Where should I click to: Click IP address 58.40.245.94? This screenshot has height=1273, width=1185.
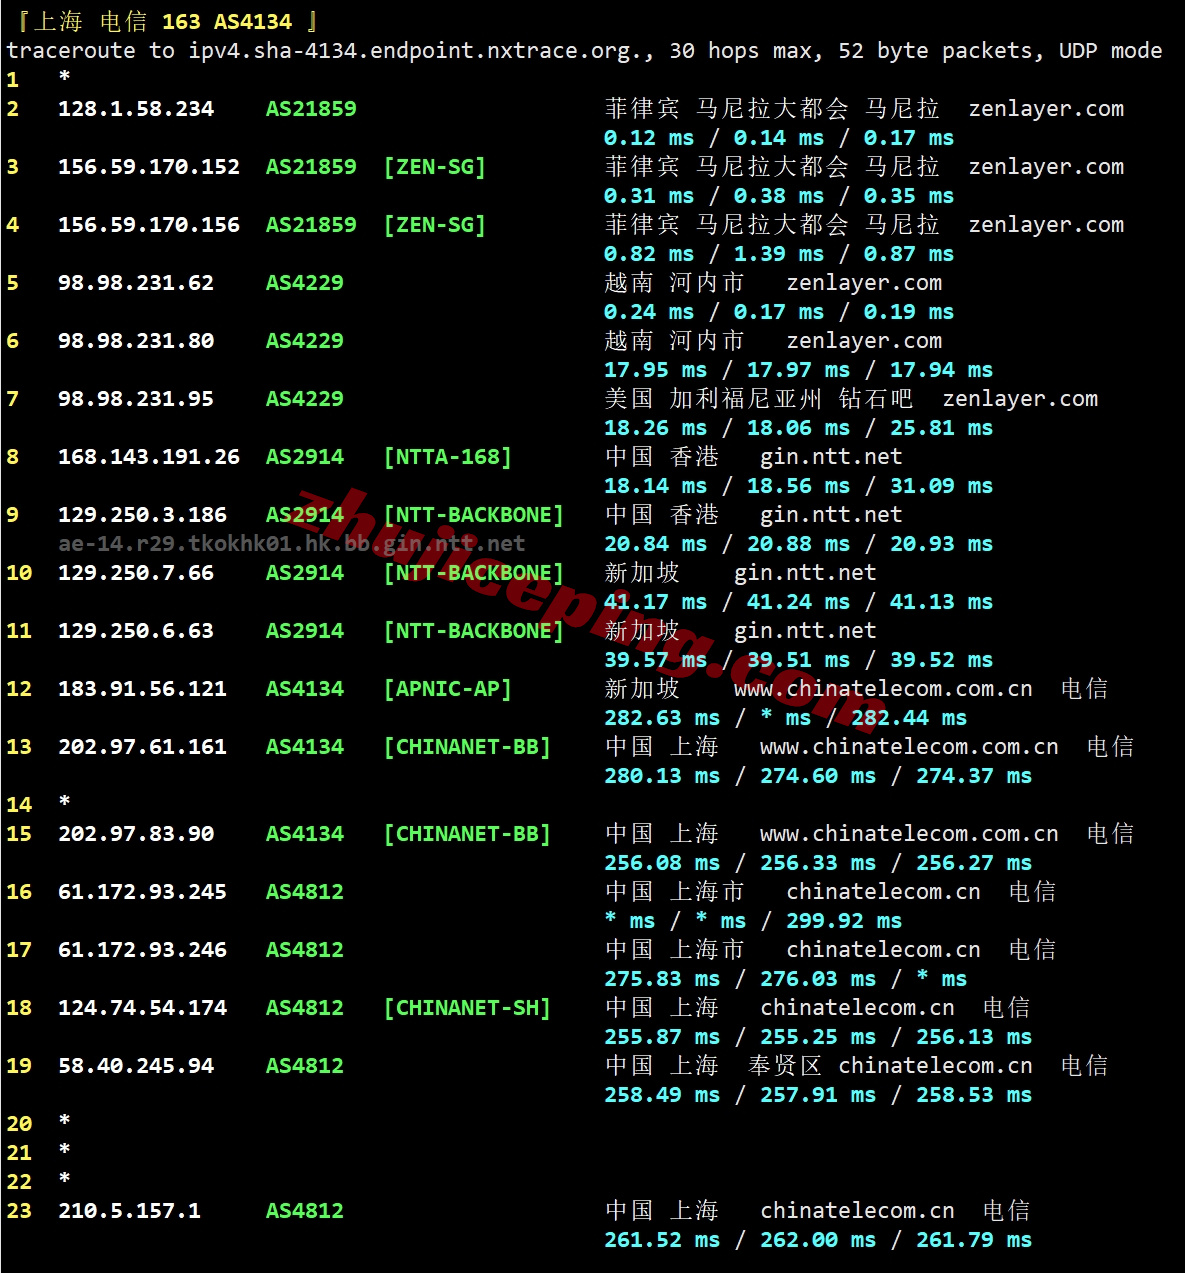136,1066
